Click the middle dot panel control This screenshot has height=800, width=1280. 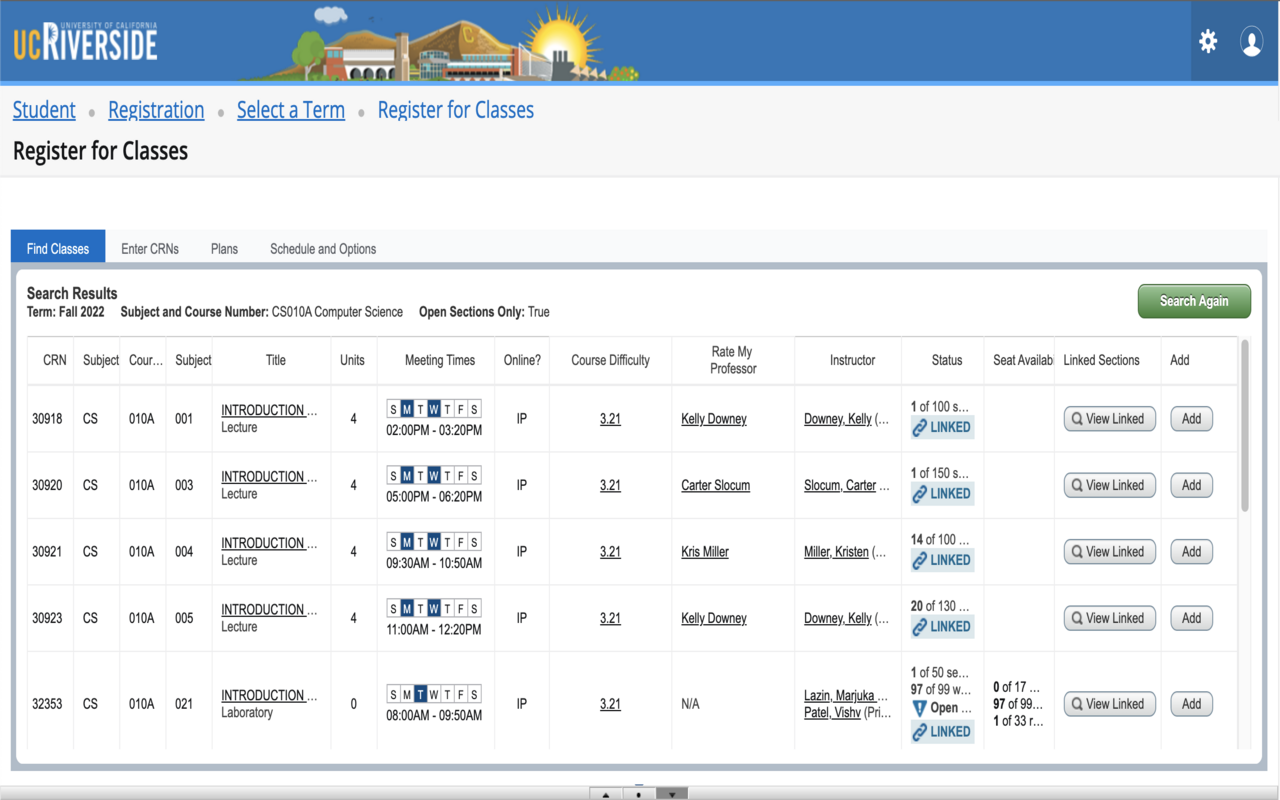pyautogui.click(x=639, y=794)
